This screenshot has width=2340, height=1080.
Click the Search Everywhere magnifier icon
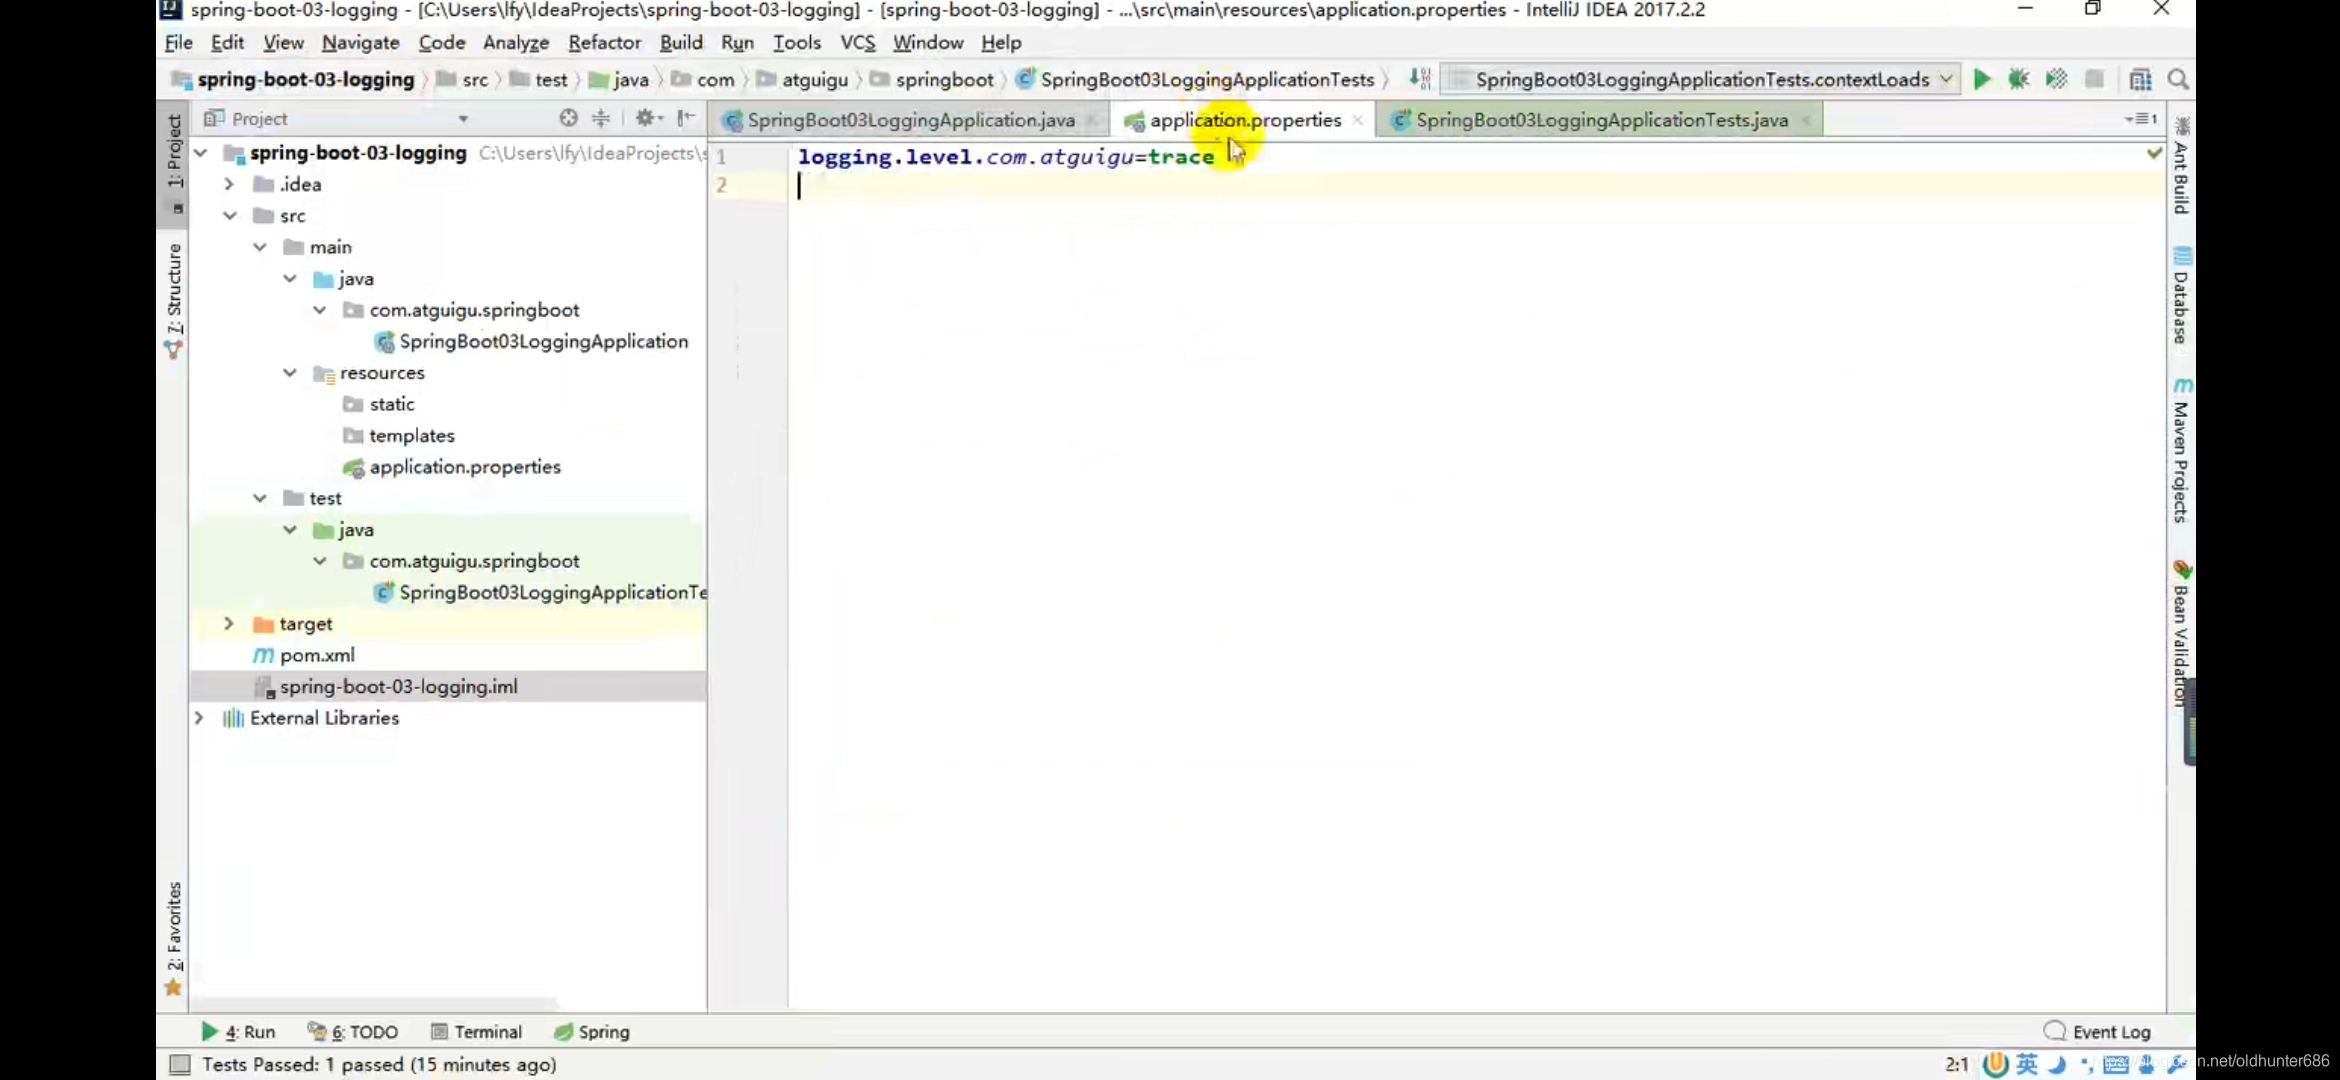coord(2178,79)
